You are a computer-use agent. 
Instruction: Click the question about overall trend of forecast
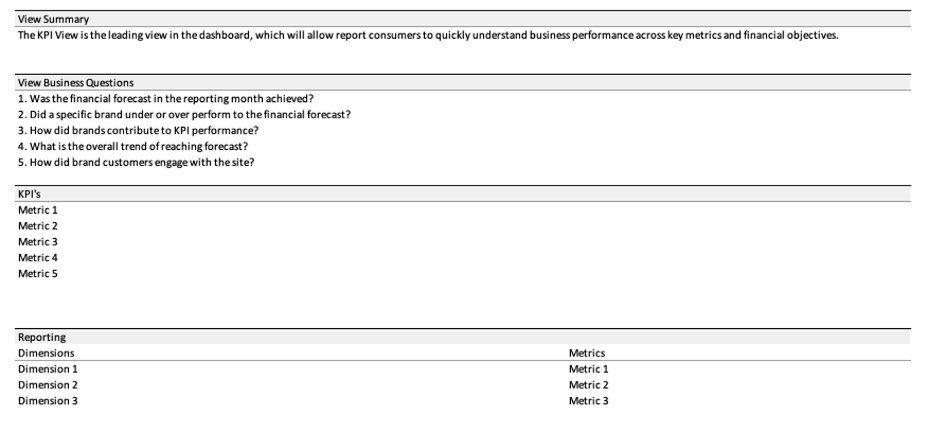click(x=133, y=146)
